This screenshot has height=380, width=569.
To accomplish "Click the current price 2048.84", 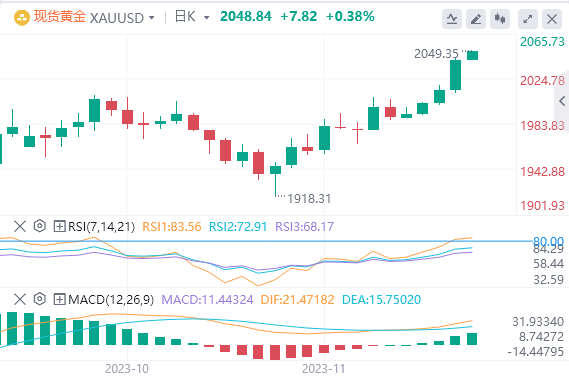I will [246, 16].
